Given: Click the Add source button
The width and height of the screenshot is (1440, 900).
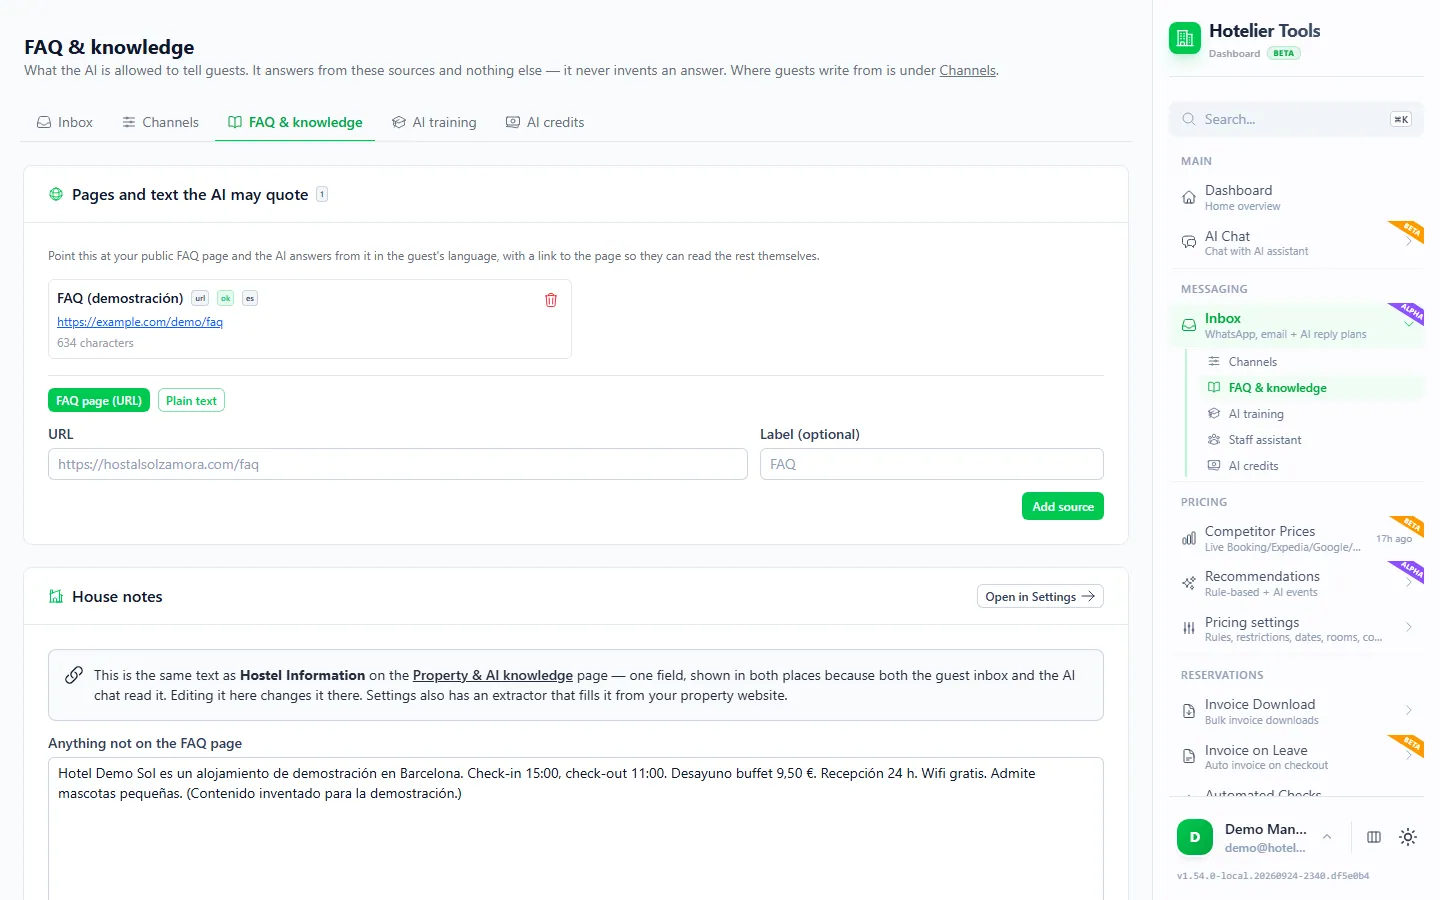Looking at the screenshot, I should pos(1062,507).
